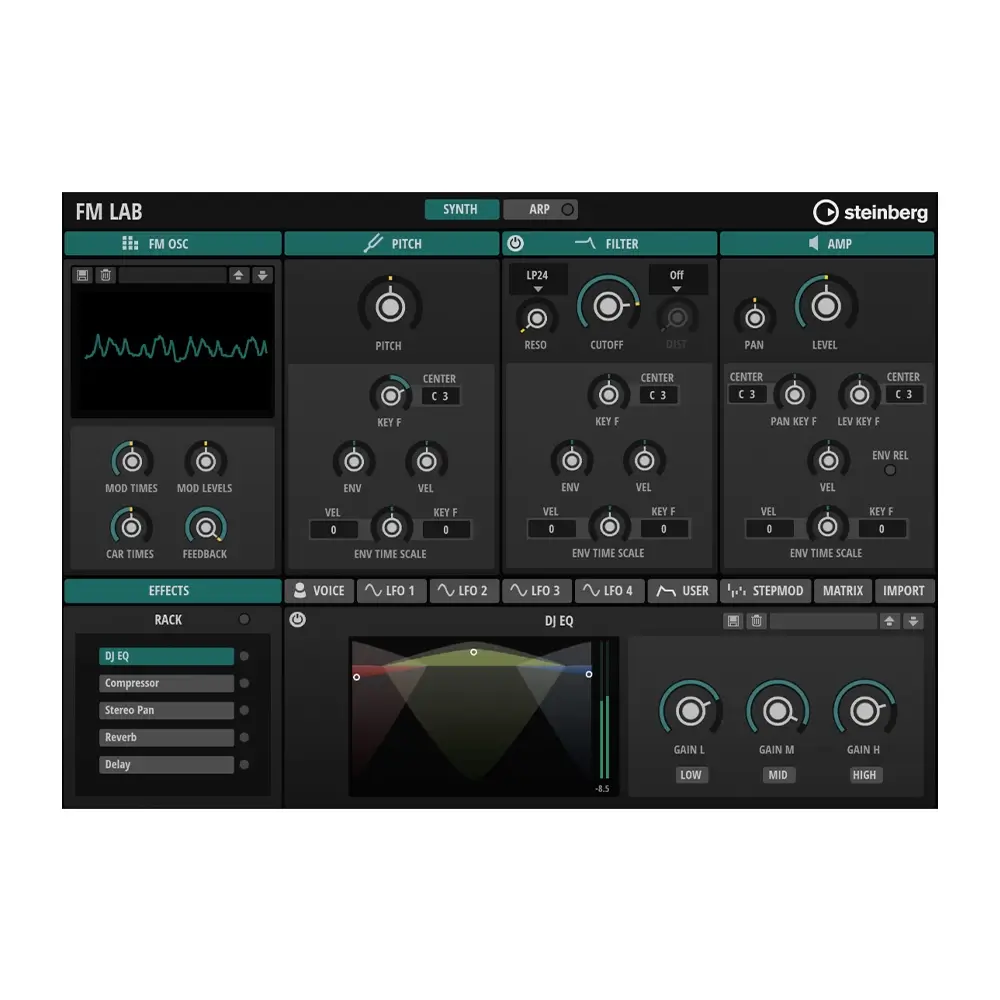Image resolution: width=1000 pixels, height=1000 pixels.
Task: Toggle the ENV REL switch in Amp
Action: point(890,471)
